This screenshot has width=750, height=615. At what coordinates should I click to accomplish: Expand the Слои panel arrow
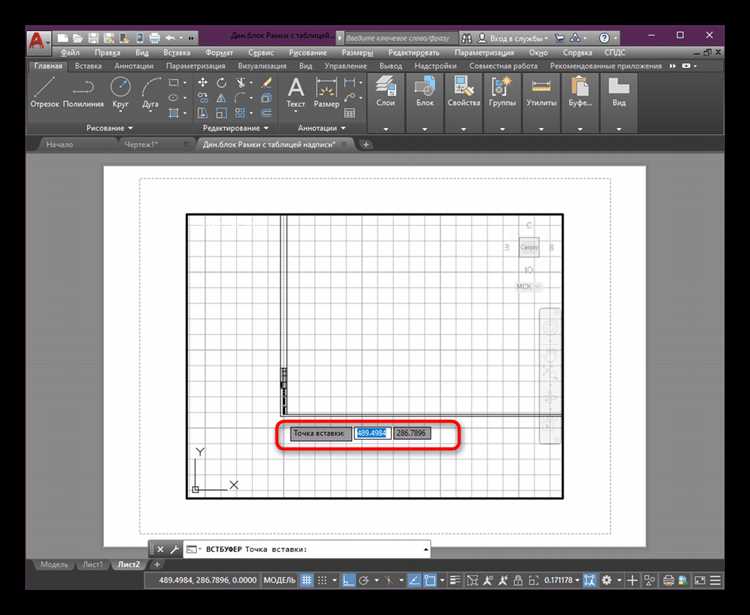pyautogui.click(x=386, y=129)
